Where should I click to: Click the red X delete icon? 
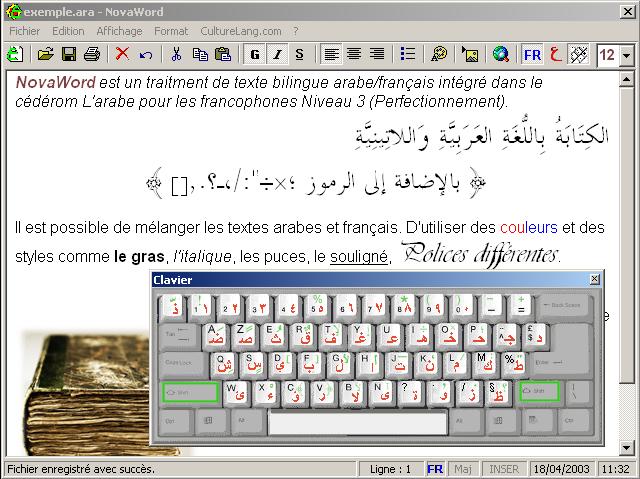(123, 54)
